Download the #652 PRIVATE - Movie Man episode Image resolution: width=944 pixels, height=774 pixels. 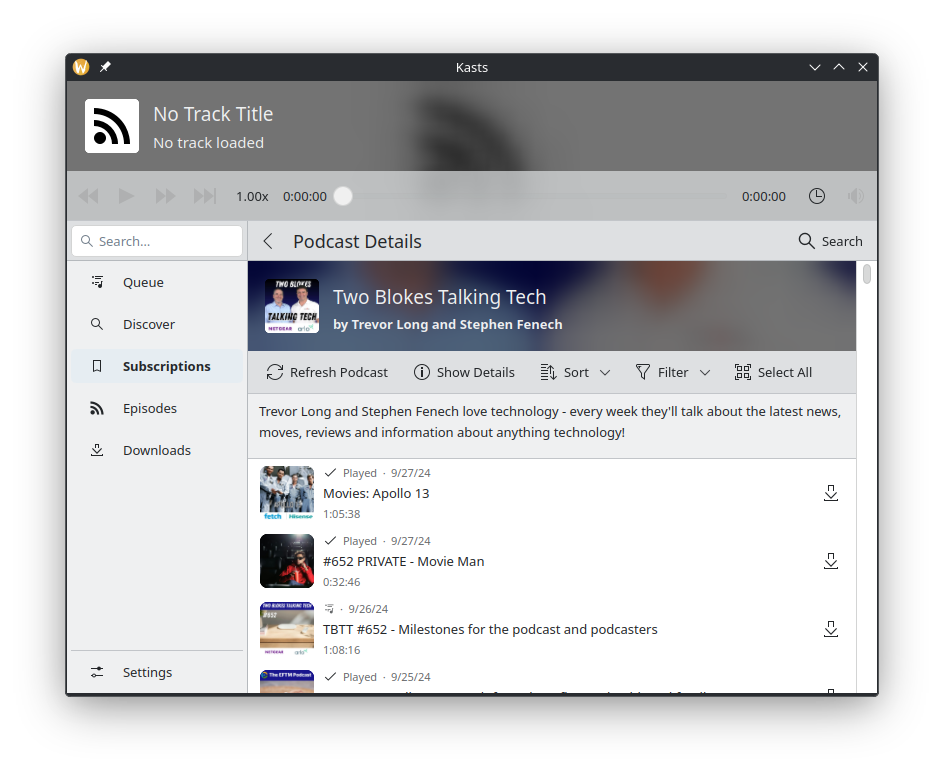(831, 561)
